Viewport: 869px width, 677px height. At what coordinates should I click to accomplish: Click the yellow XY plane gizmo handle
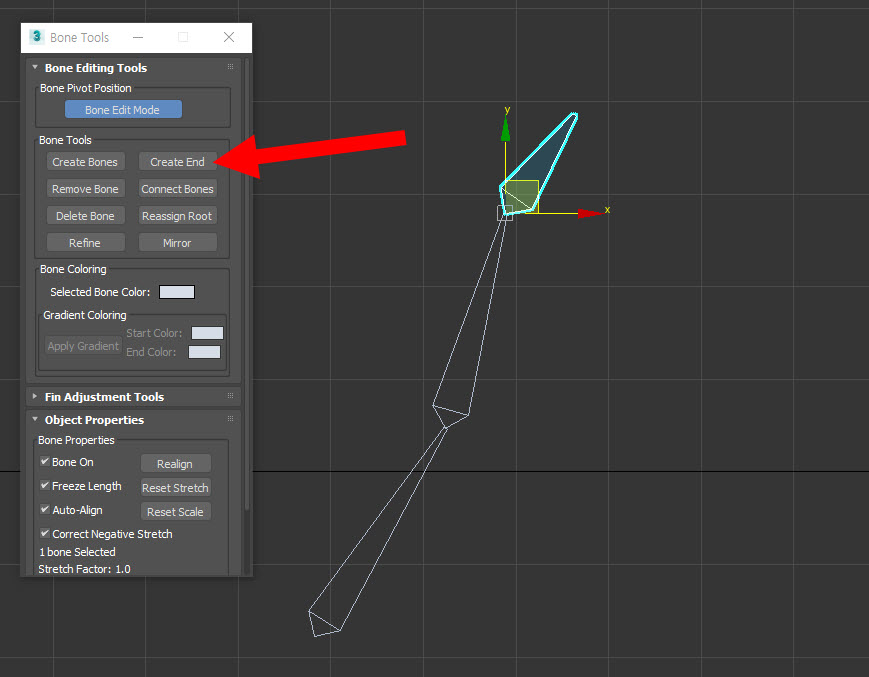(523, 196)
